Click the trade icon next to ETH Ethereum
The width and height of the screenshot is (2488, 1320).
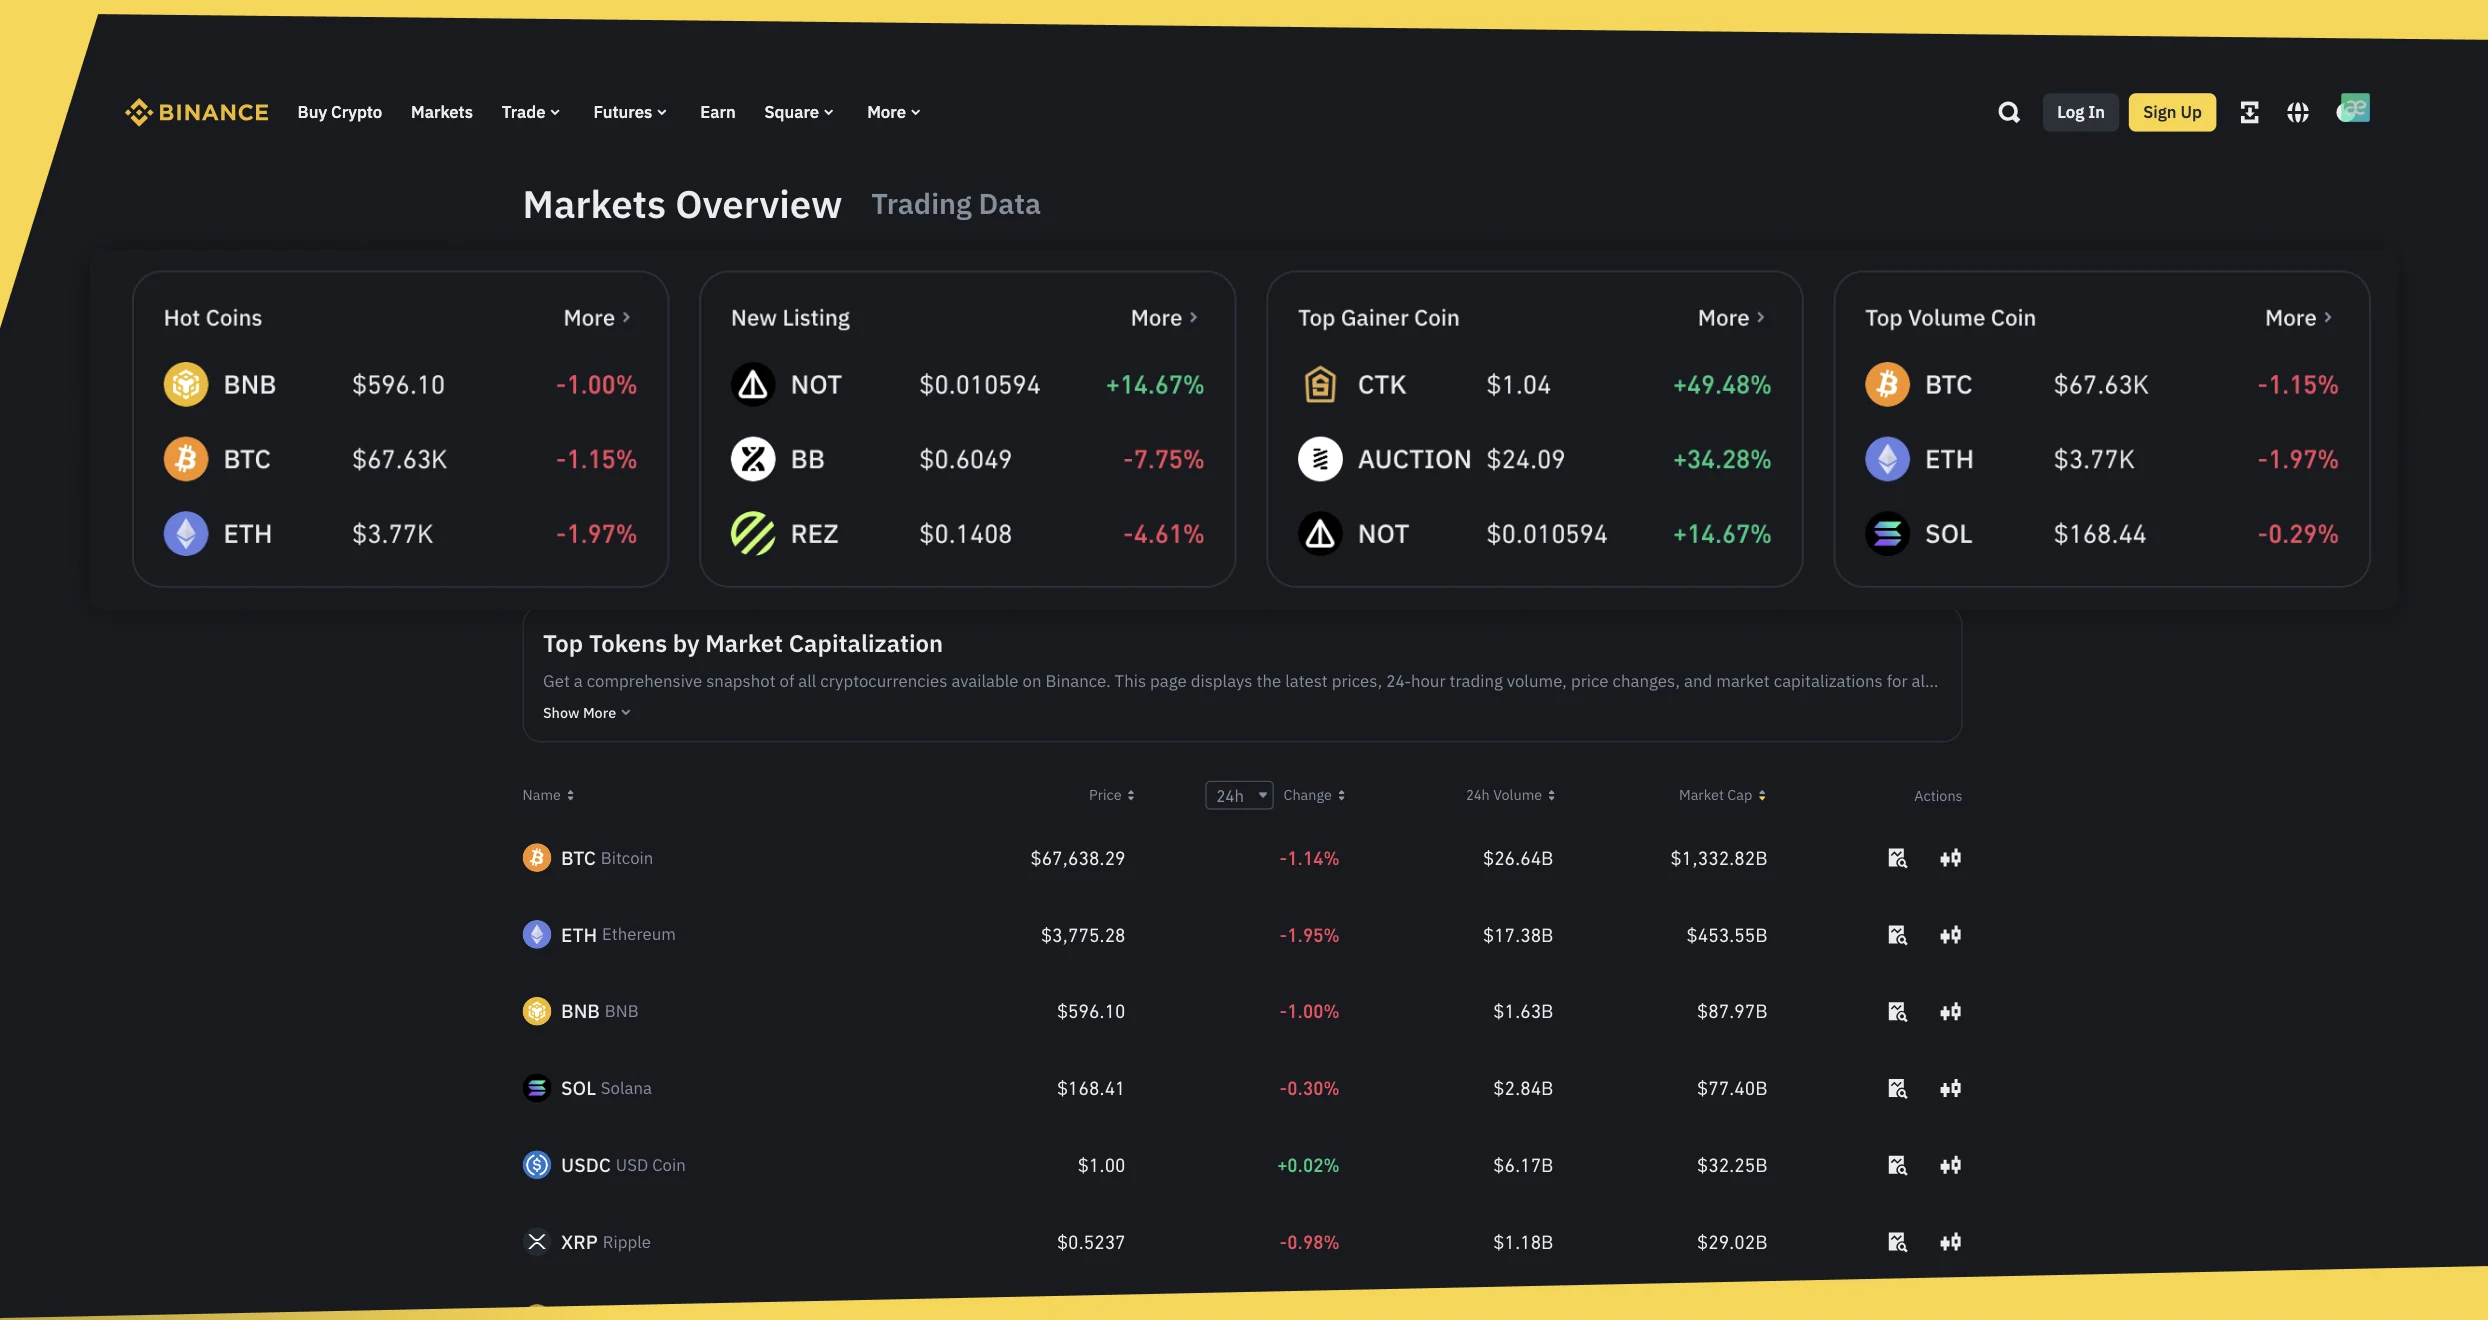coord(1950,935)
